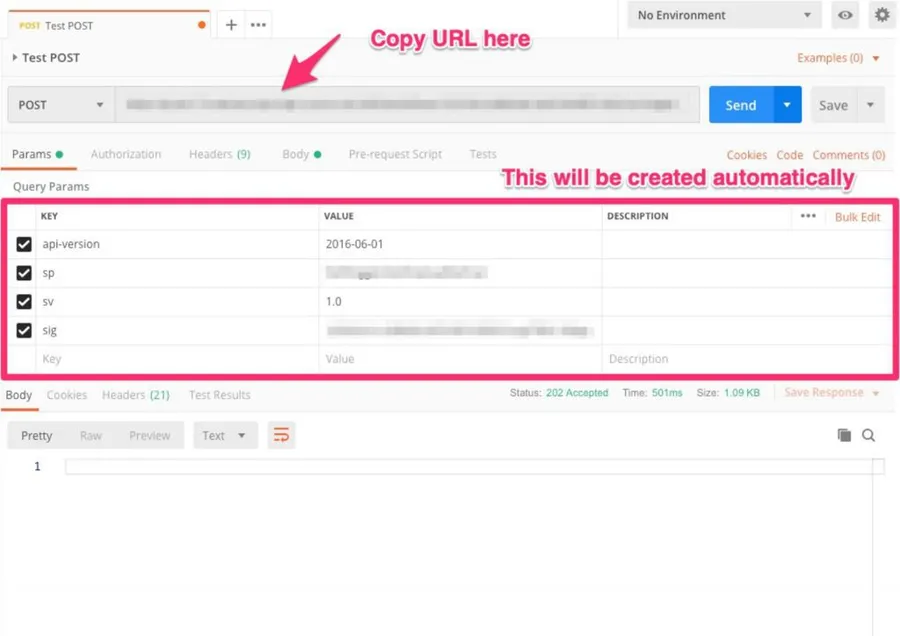Click the Bulk Edit link
The width and height of the screenshot is (900, 636).
click(857, 217)
